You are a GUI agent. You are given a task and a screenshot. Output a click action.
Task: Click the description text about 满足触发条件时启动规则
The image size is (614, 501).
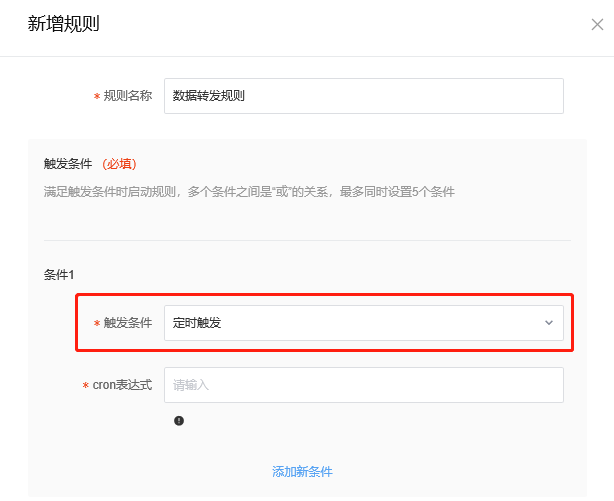tap(249, 191)
